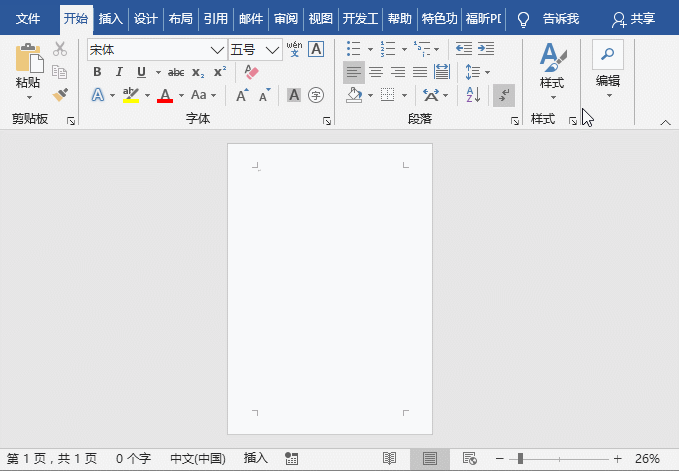Image resolution: width=679 pixels, height=471 pixels.
Task: Insert enclosed character (字)
Action: pyautogui.click(x=316, y=95)
